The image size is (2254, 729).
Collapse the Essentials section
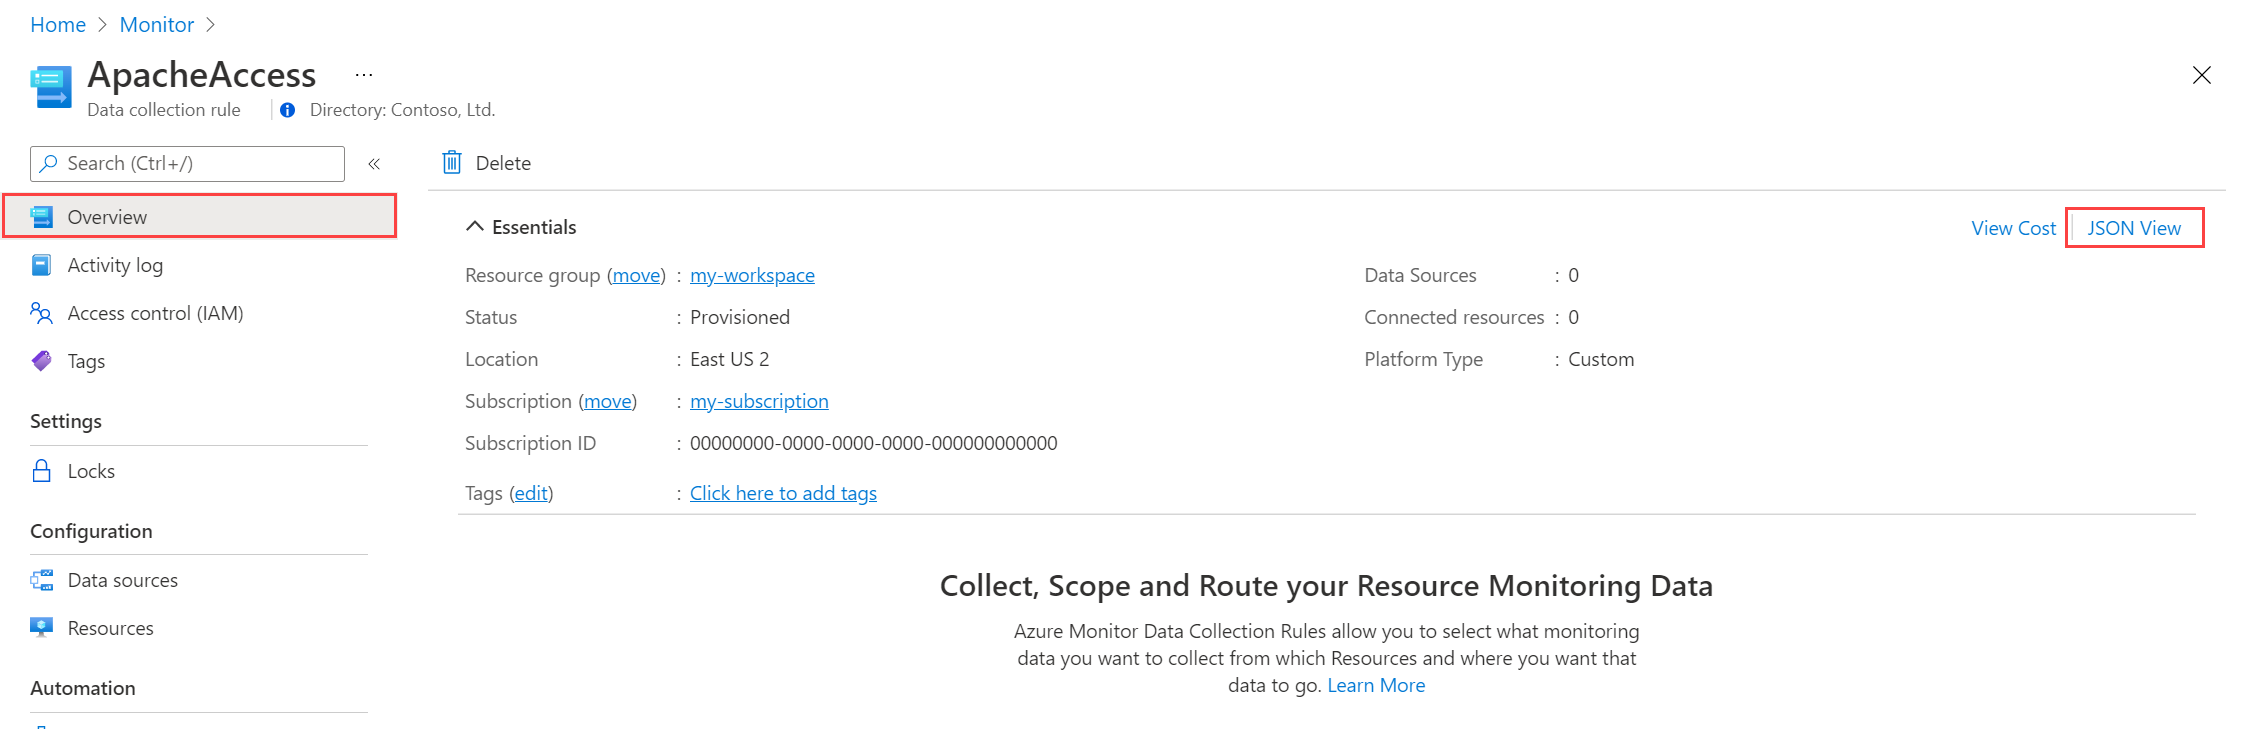tap(475, 227)
